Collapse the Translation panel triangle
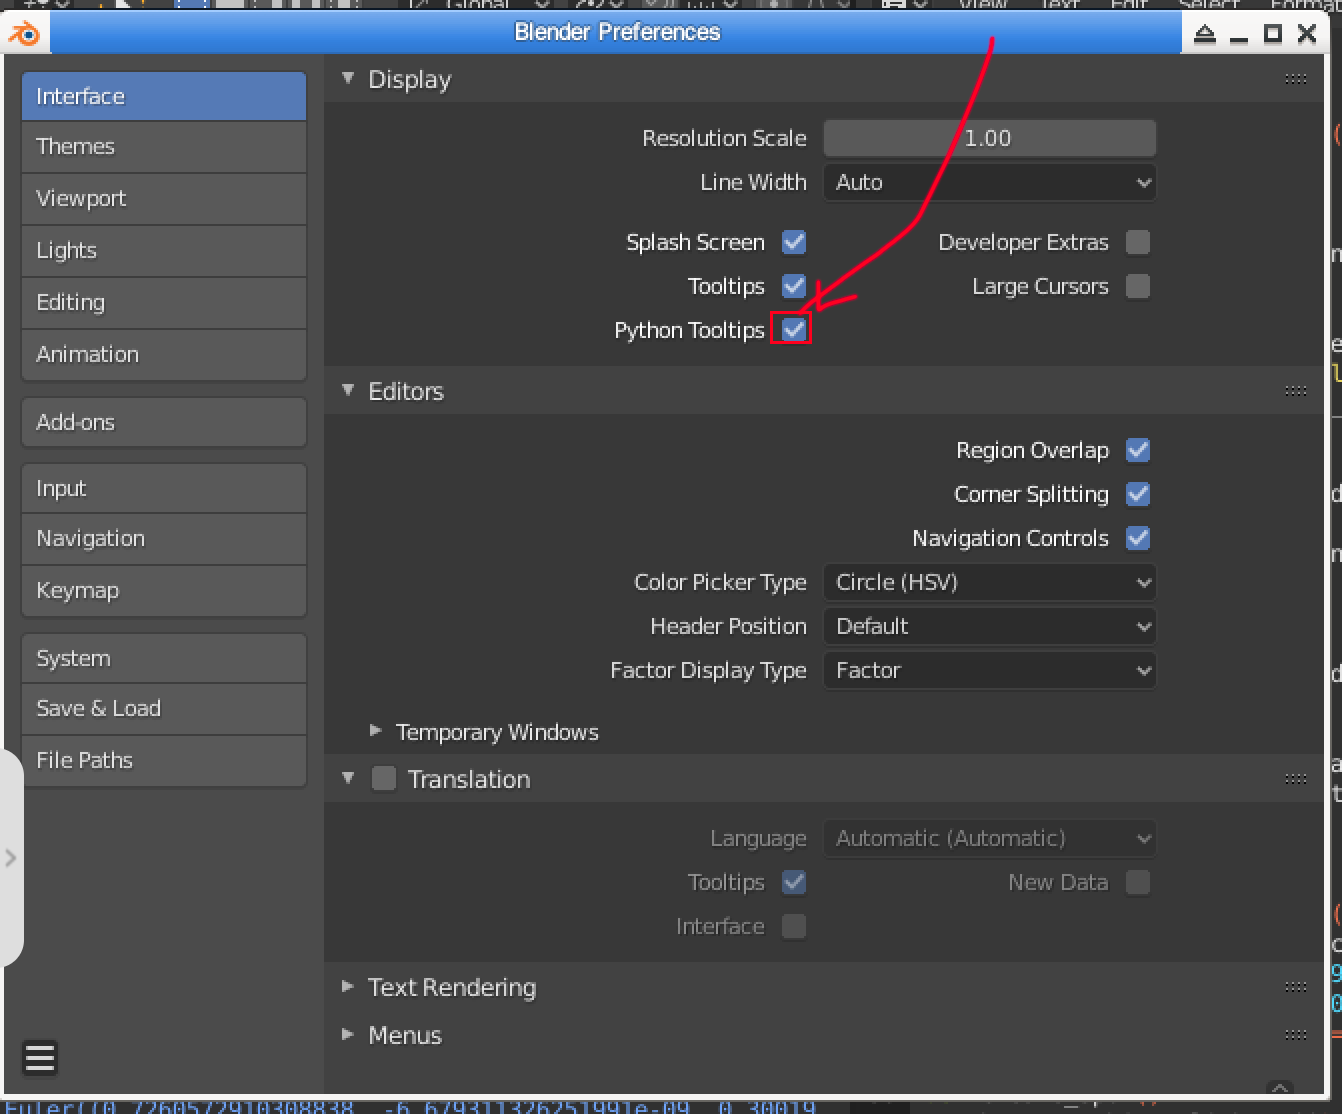 click(x=348, y=778)
